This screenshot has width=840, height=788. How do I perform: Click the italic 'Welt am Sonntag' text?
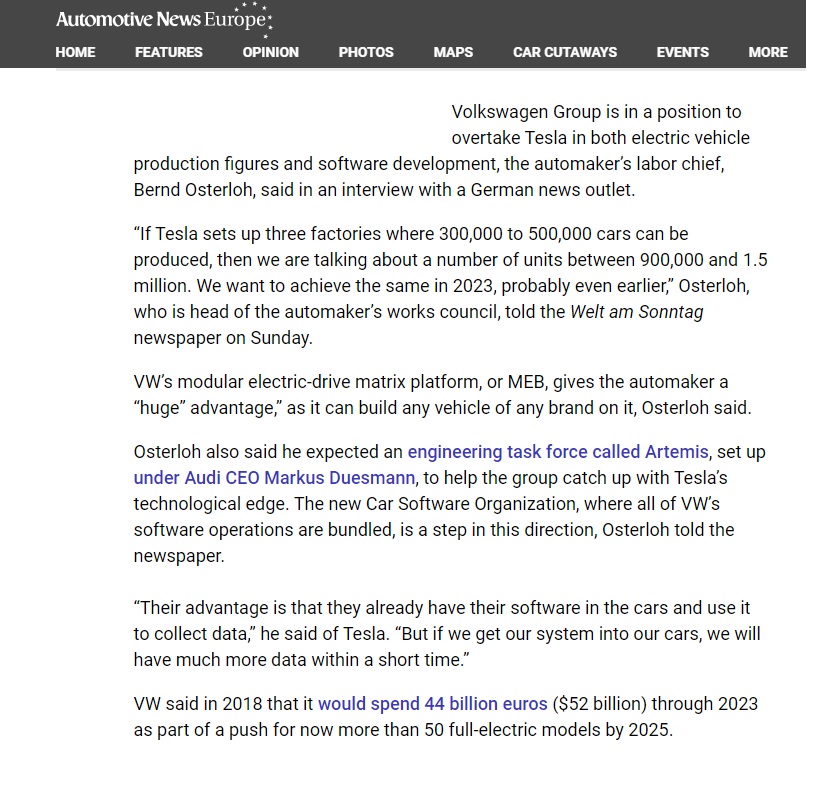coord(636,311)
